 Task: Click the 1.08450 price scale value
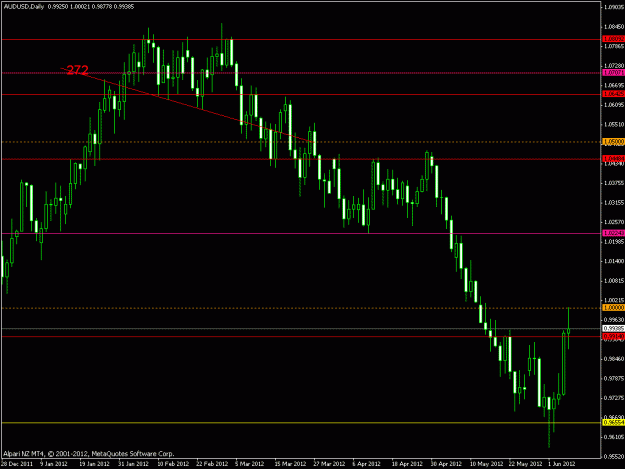(614, 27)
